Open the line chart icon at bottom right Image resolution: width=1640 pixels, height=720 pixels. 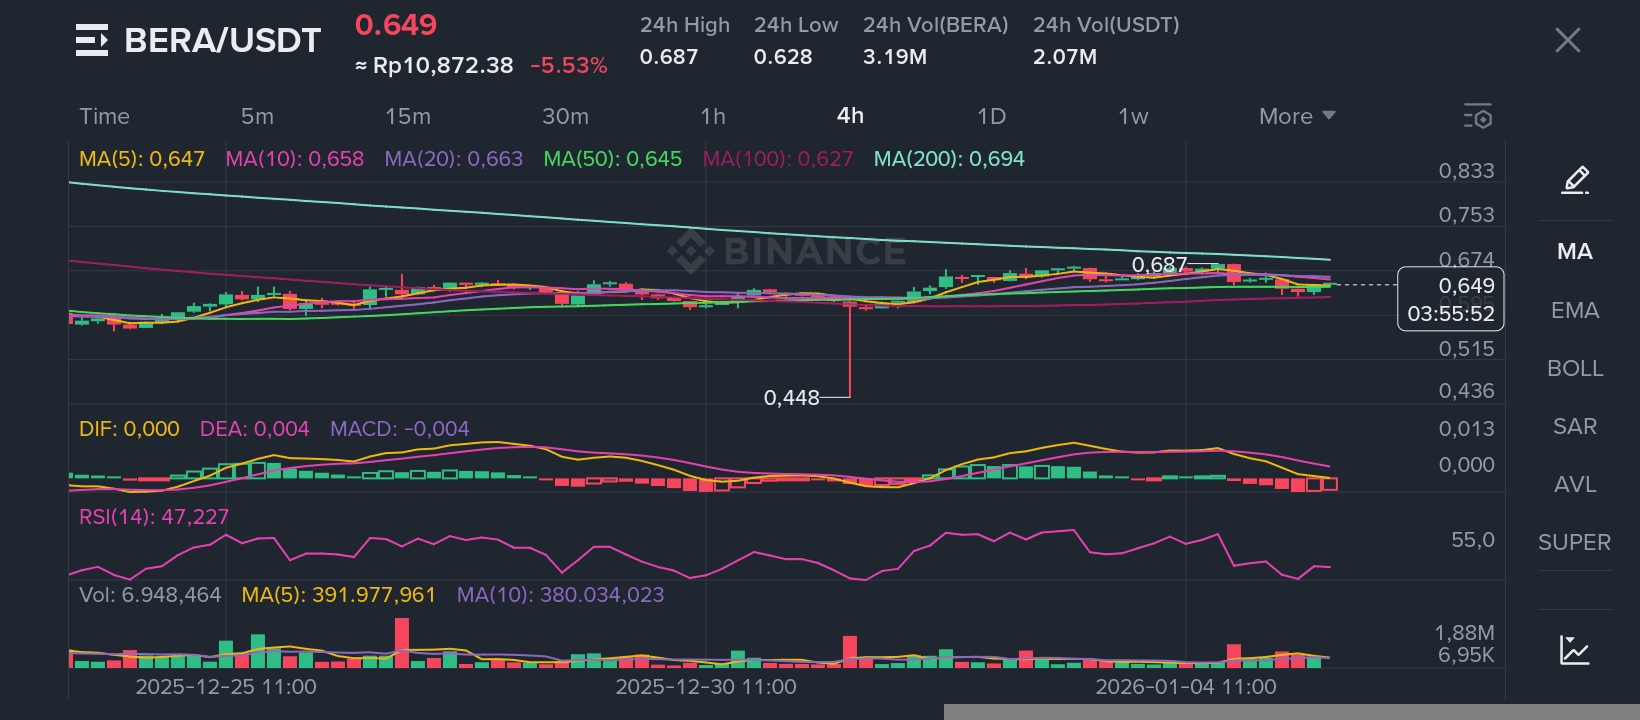(x=1575, y=650)
